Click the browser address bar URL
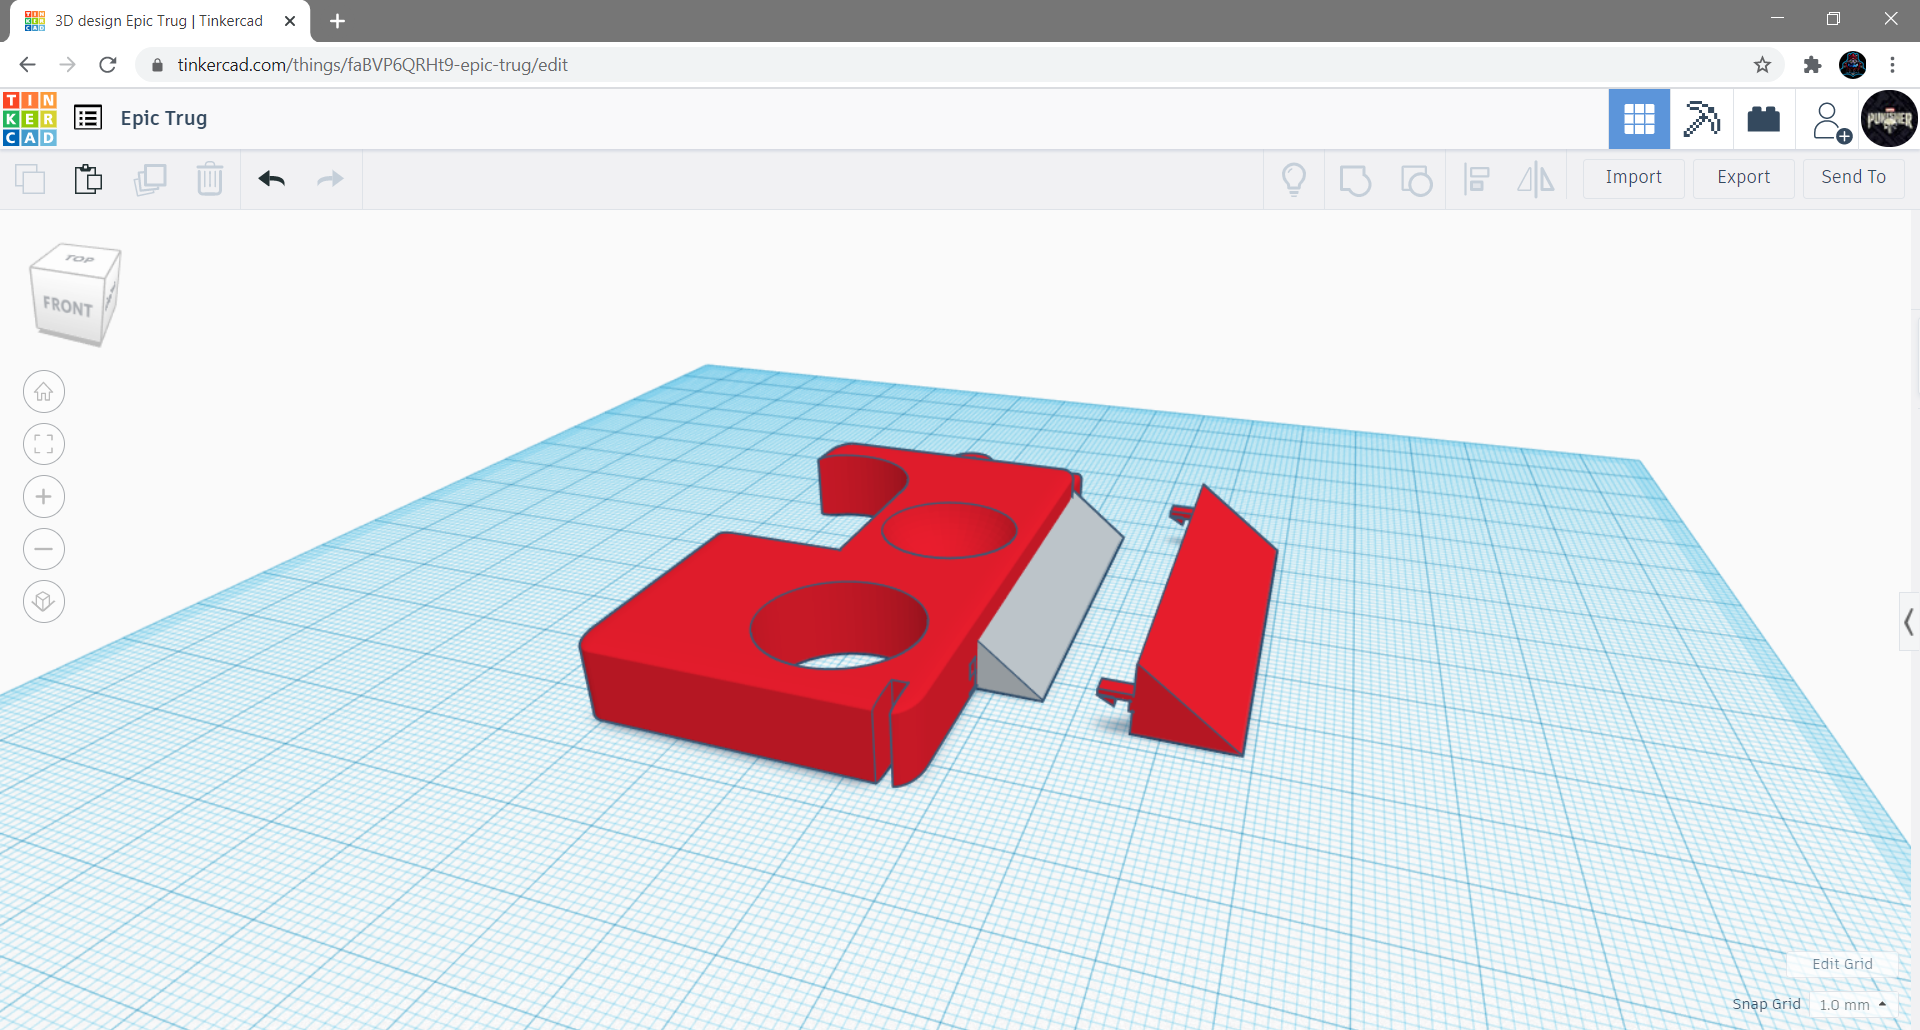Viewport: 1920px width, 1030px height. click(372, 65)
